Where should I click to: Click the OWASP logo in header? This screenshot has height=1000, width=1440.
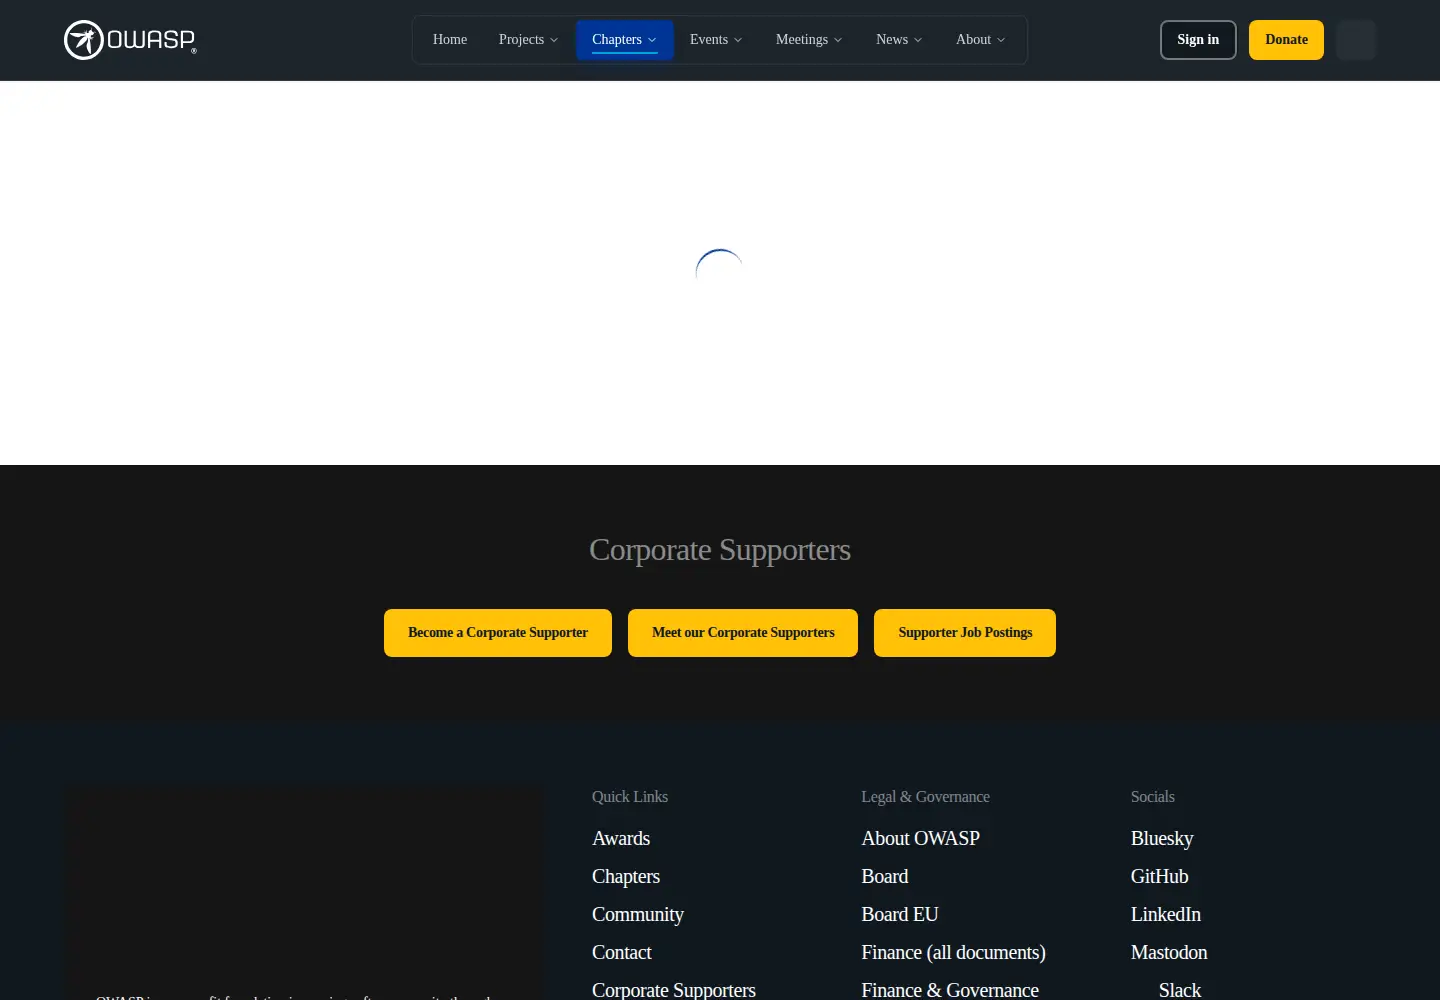click(130, 40)
